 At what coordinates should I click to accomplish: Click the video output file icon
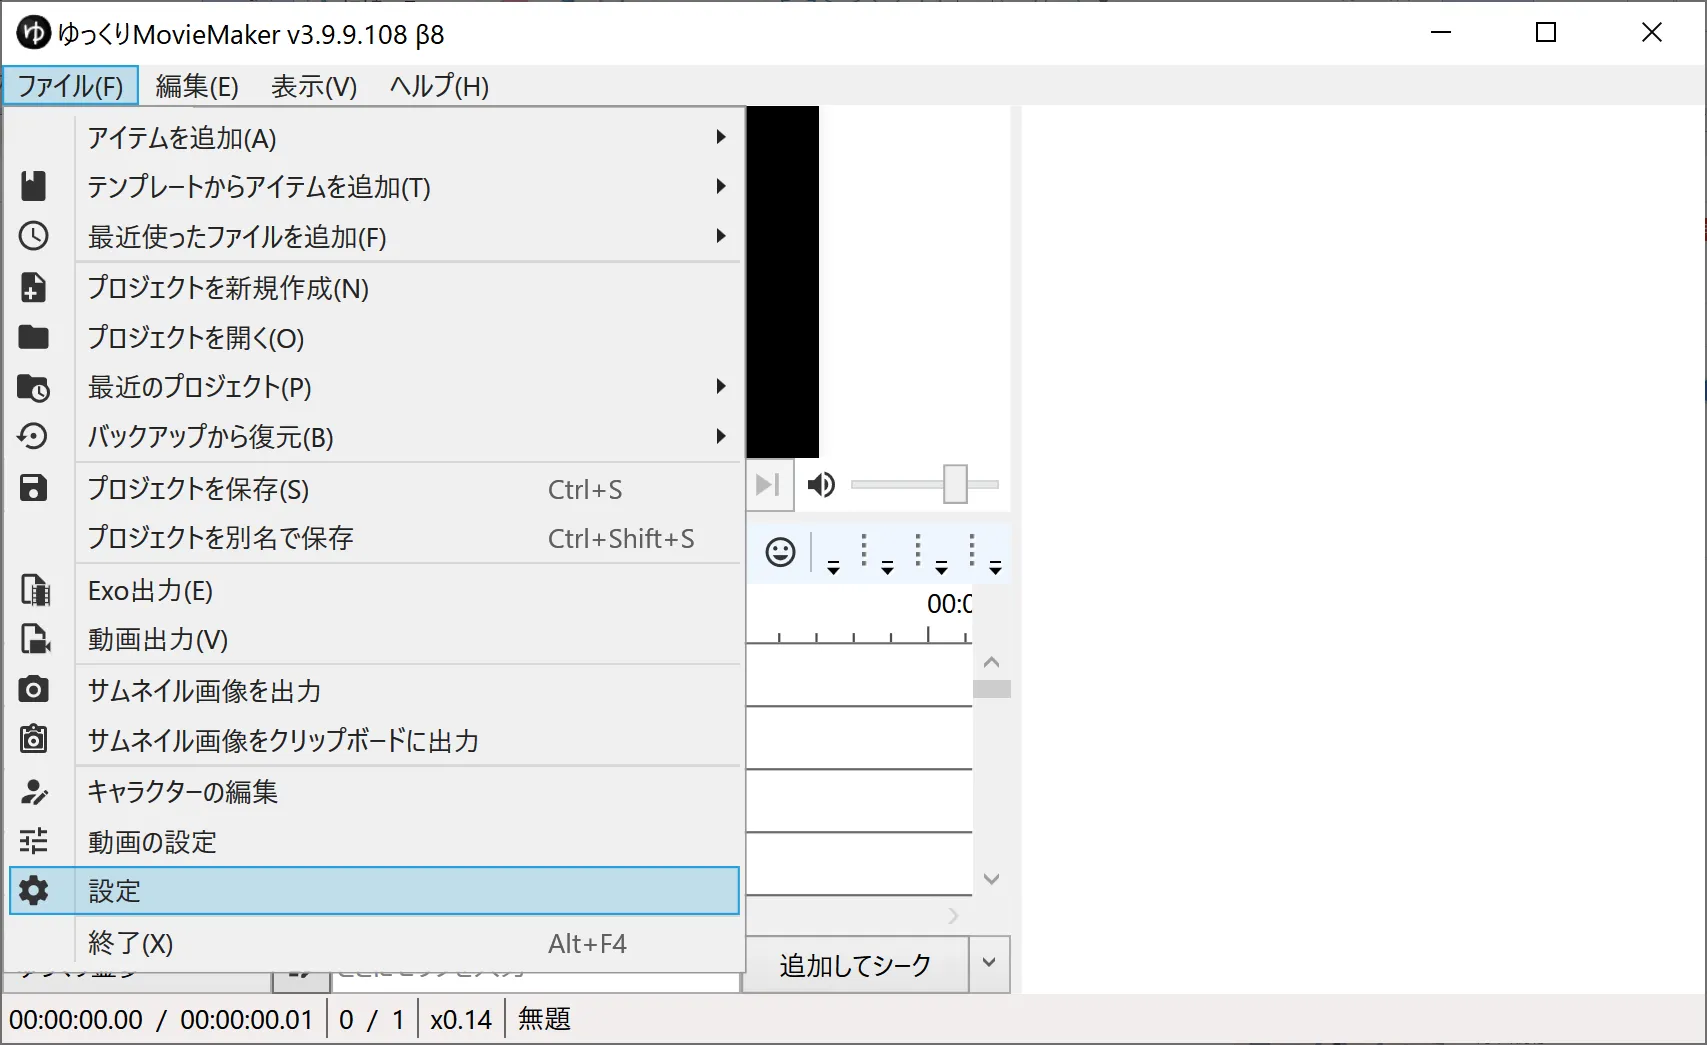click(36, 639)
